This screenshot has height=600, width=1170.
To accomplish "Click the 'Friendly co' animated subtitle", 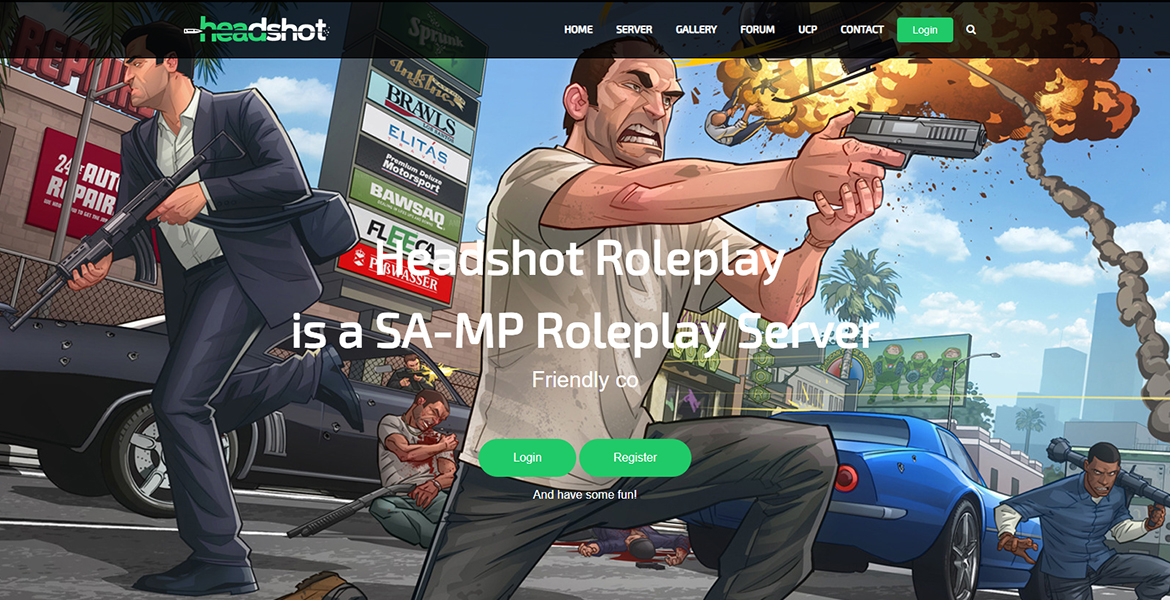I will tap(585, 380).
